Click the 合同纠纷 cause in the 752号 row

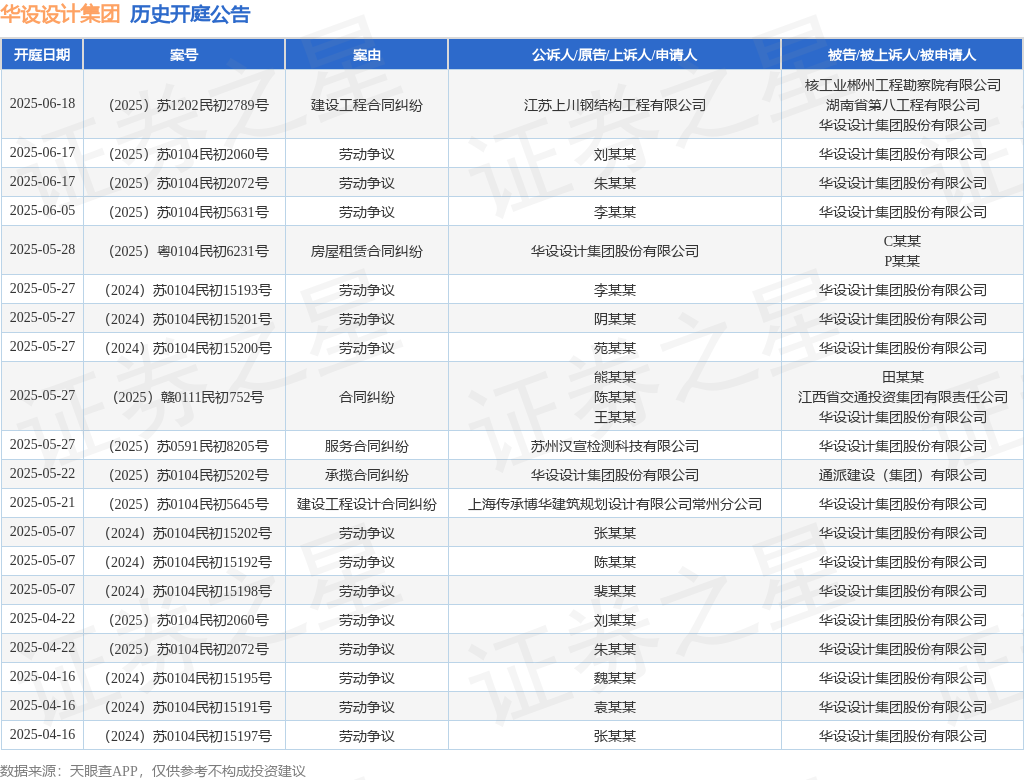pos(366,397)
